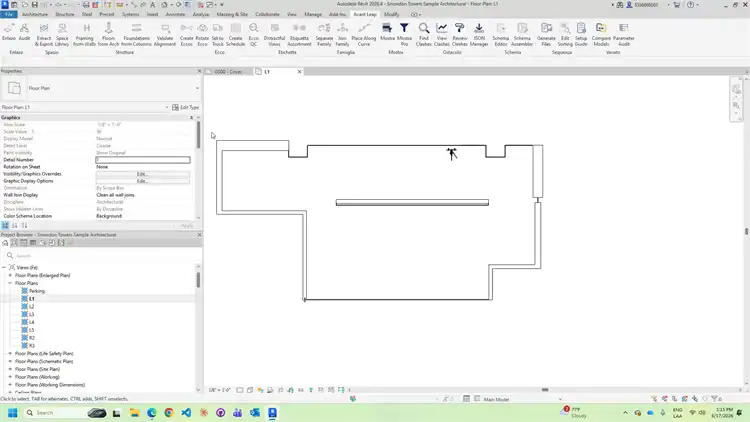The height and width of the screenshot is (422, 750).
Task: Click the Detail Number input field
Action: pyautogui.click(x=143, y=160)
